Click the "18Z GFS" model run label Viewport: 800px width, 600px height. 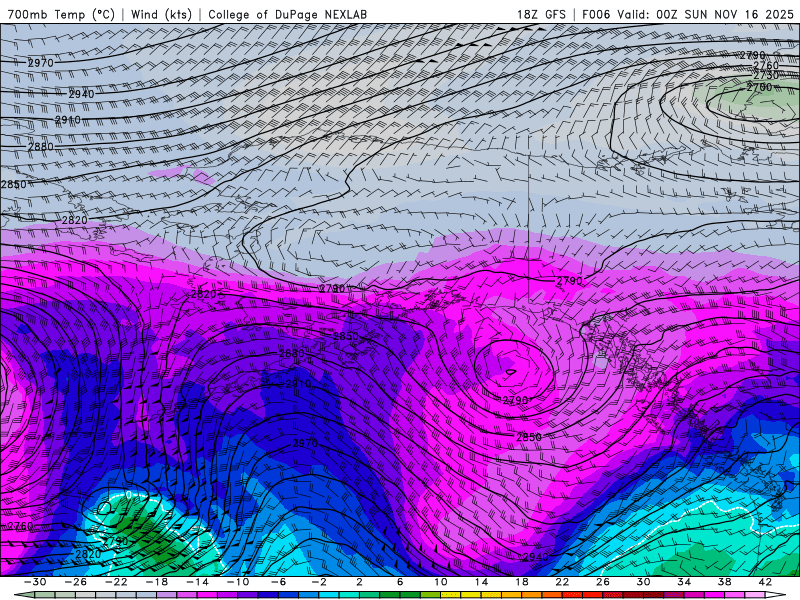(x=541, y=15)
